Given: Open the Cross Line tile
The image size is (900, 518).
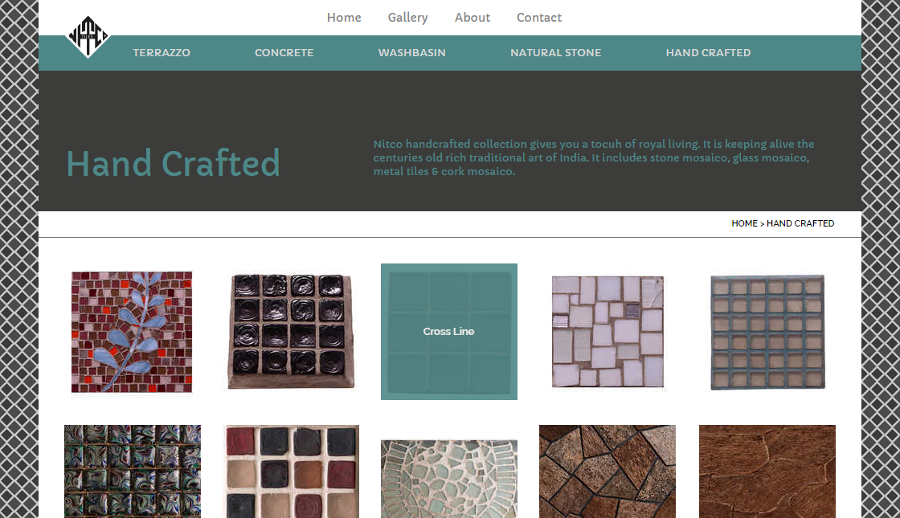Looking at the screenshot, I should pos(449,331).
